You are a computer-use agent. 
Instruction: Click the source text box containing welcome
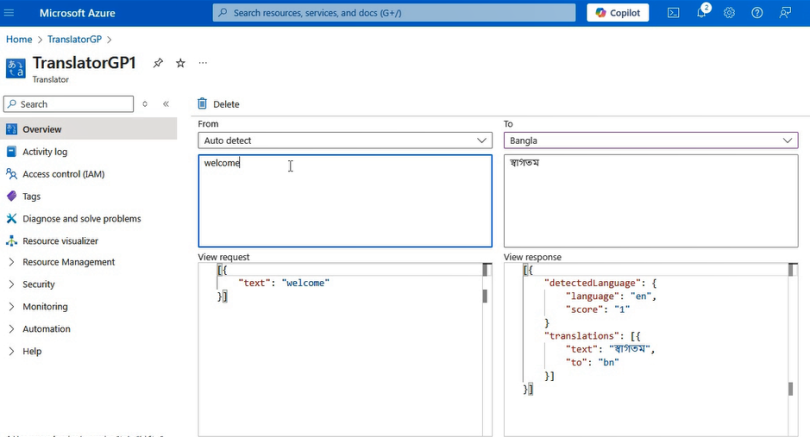click(x=345, y=200)
